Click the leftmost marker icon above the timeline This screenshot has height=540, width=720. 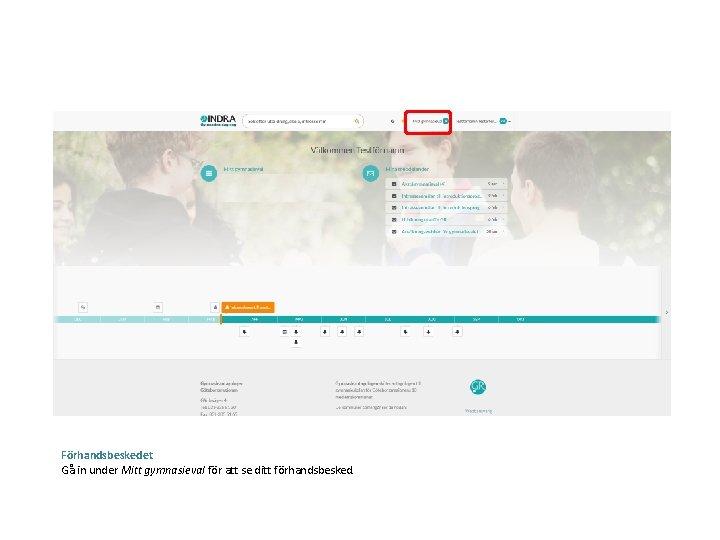coord(83,307)
